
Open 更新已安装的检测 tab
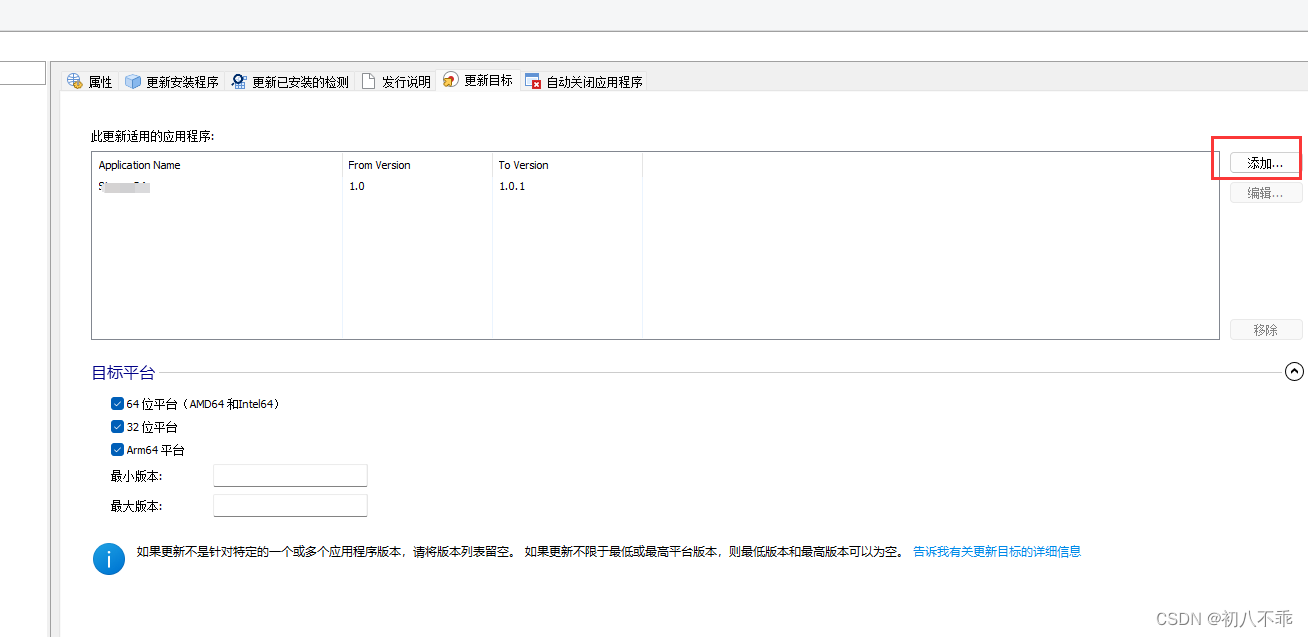290,82
